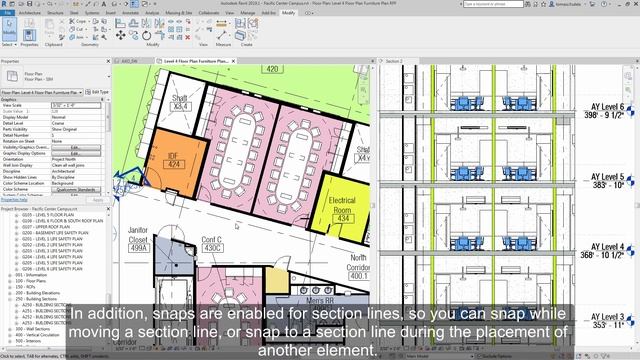640x360 pixels.
Task: Click the navigation wheel icon in Section view
Action: pos(628,76)
